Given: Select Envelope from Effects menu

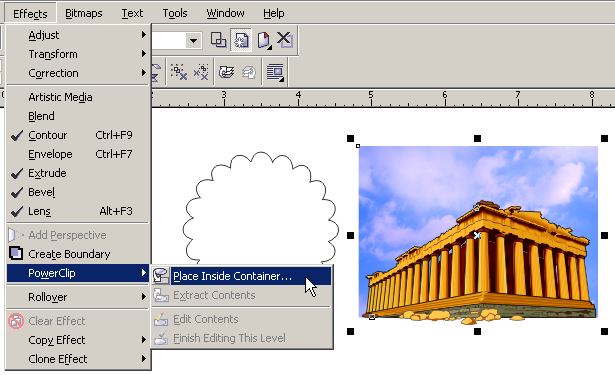Looking at the screenshot, I should pyautogui.click(x=78, y=154).
